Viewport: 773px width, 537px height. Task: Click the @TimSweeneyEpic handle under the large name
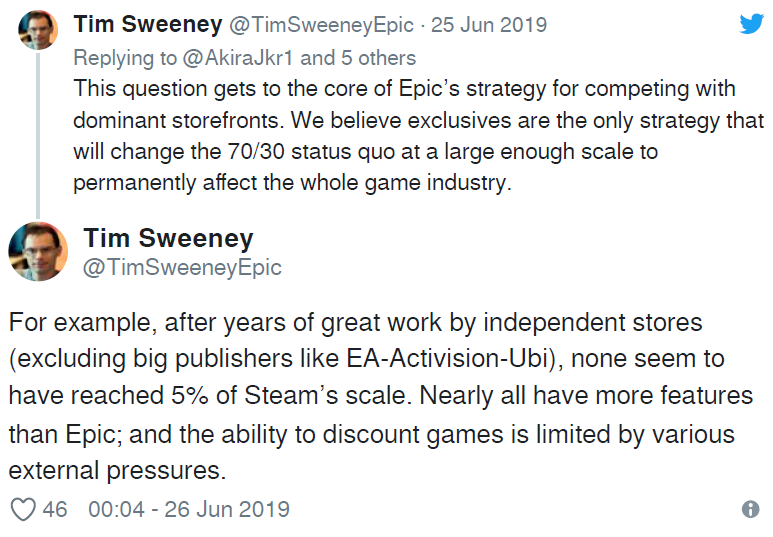click(182, 268)
